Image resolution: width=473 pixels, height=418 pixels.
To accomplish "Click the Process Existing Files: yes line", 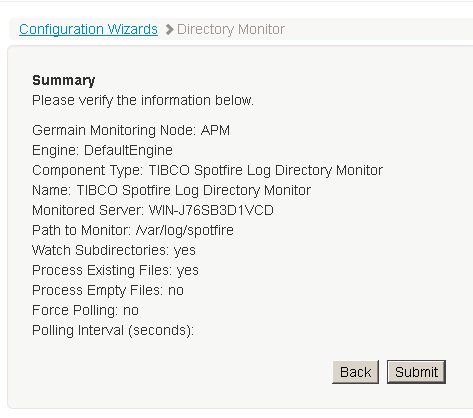I will 115,270.
